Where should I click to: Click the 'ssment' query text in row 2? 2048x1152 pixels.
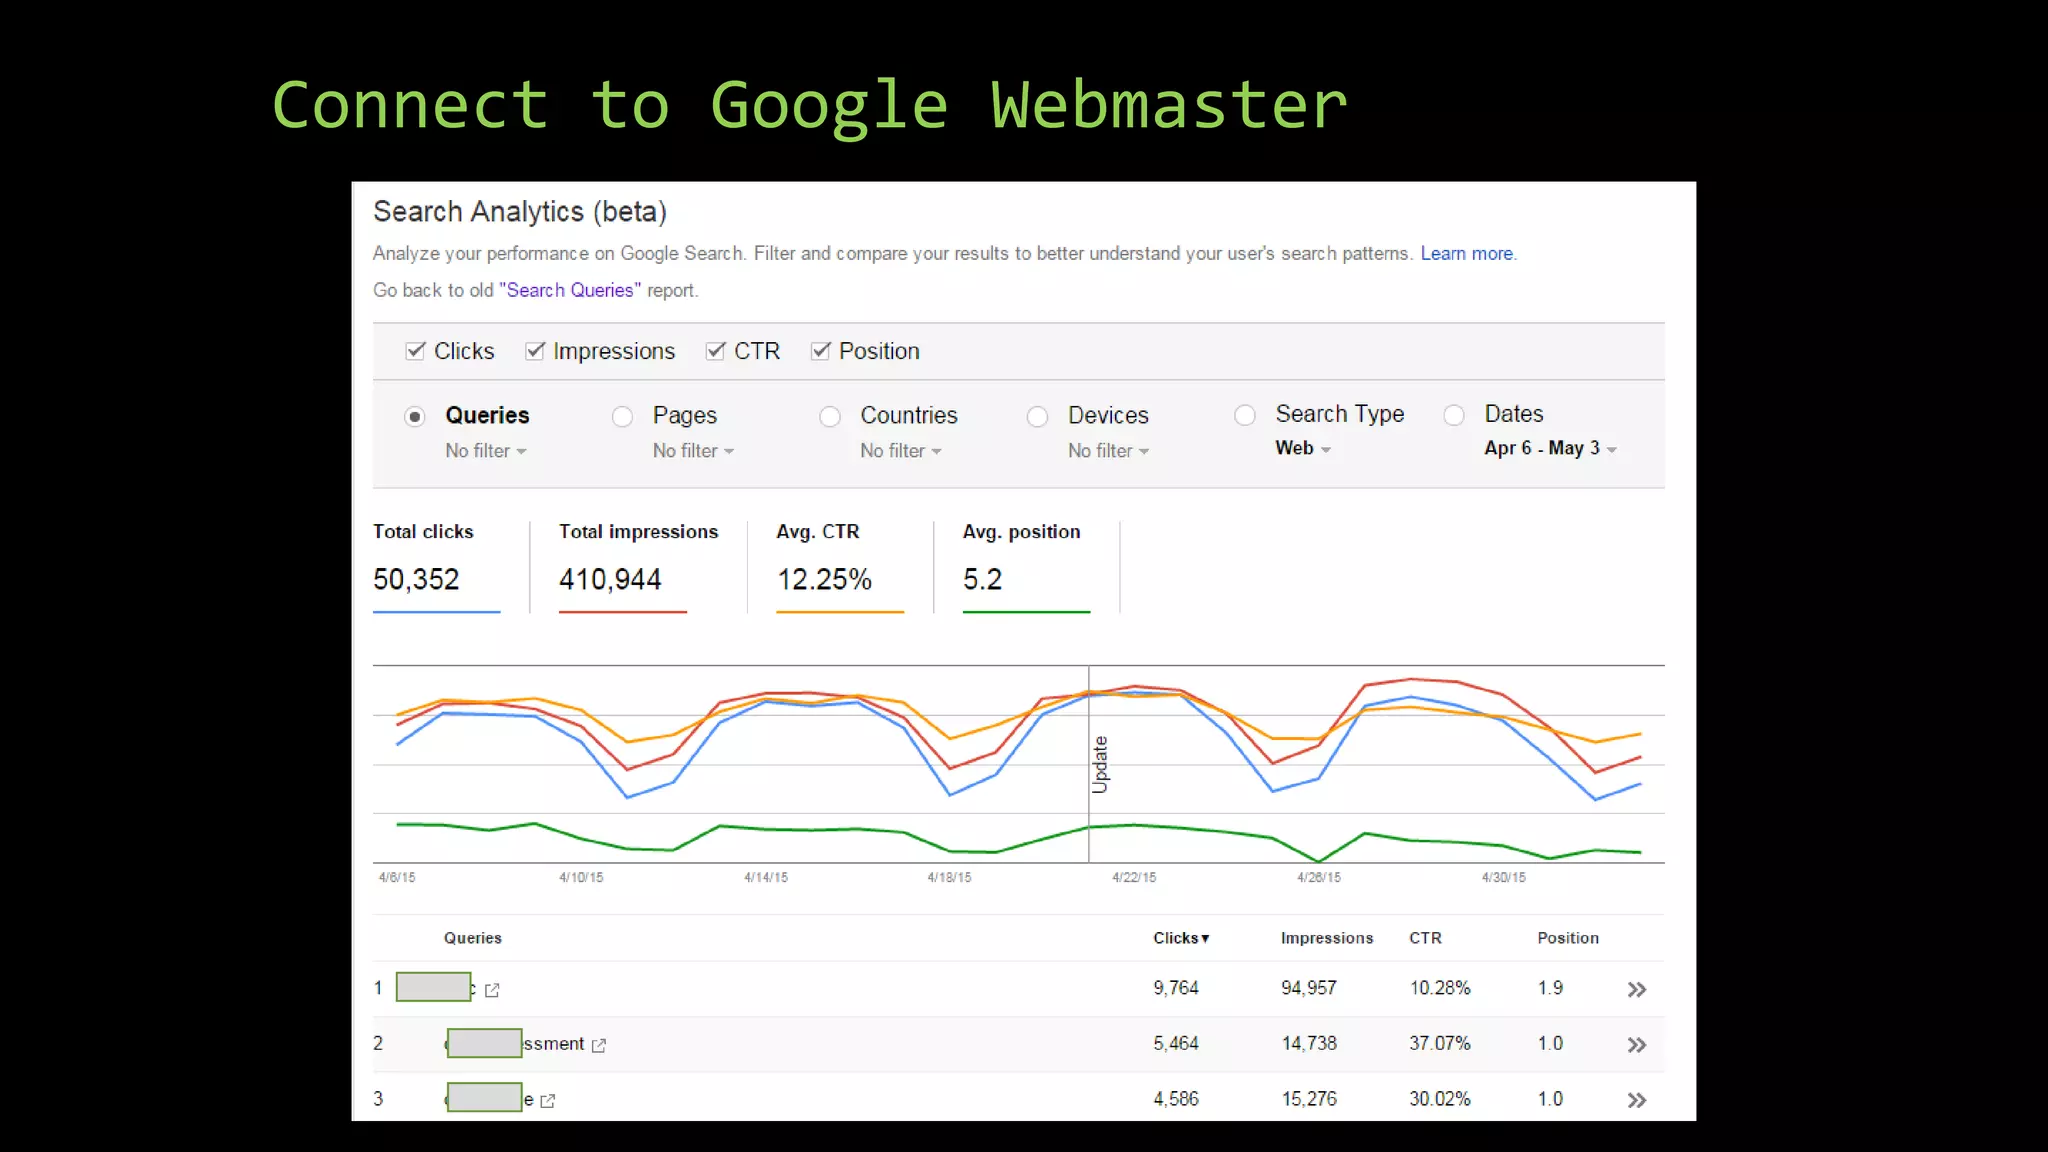554,1044
